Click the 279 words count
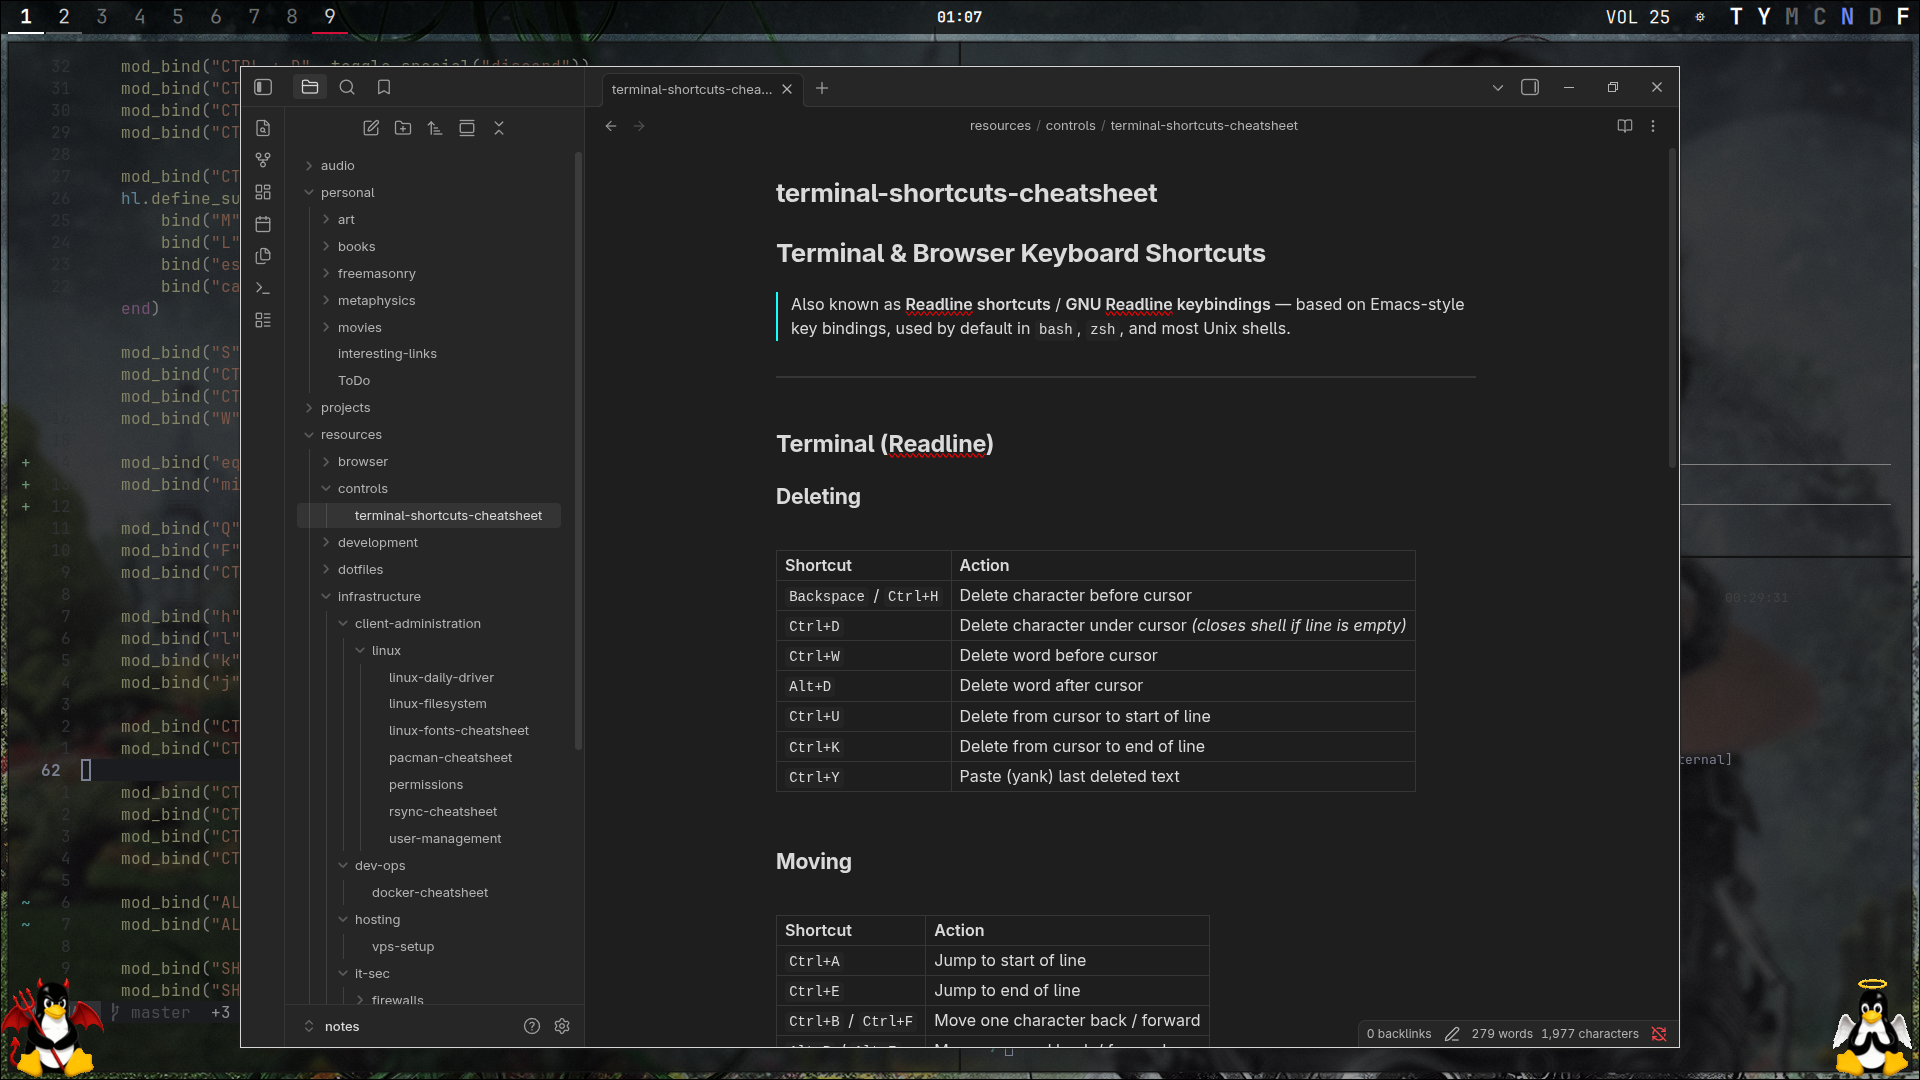 coord(1502,1034)
